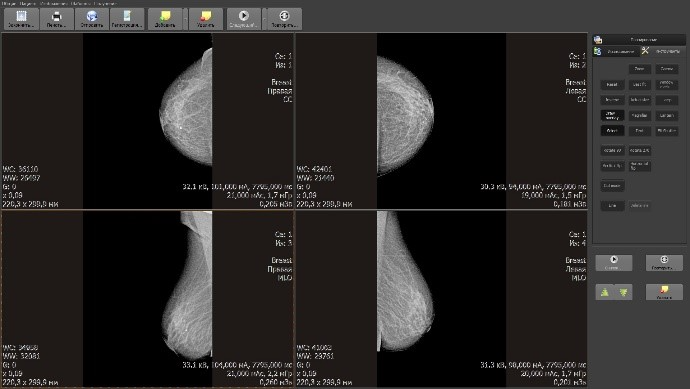
Task: Click the Next play-arrow toolbar button
Action: pos(244,19)
